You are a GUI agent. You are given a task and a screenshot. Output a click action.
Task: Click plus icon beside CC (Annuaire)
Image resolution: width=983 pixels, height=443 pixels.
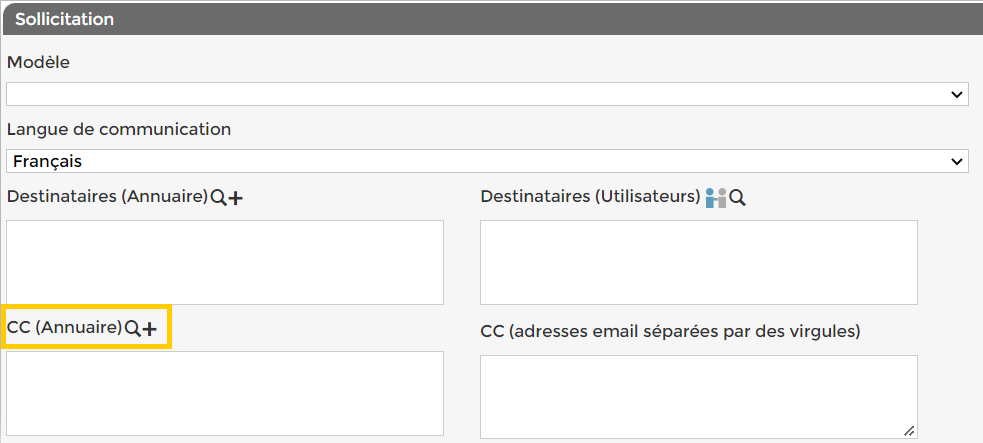150,328
